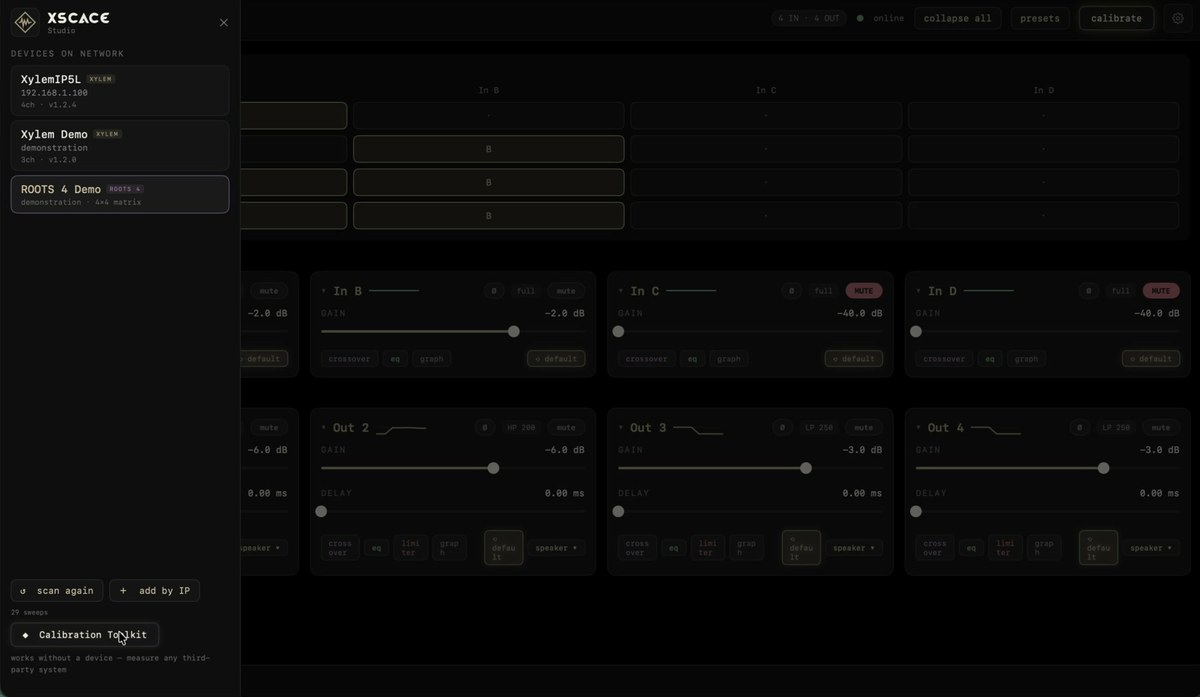Click the XSCACE Studio logo icon
This screenshot has height=697, width=1200.
click(25, 22)
